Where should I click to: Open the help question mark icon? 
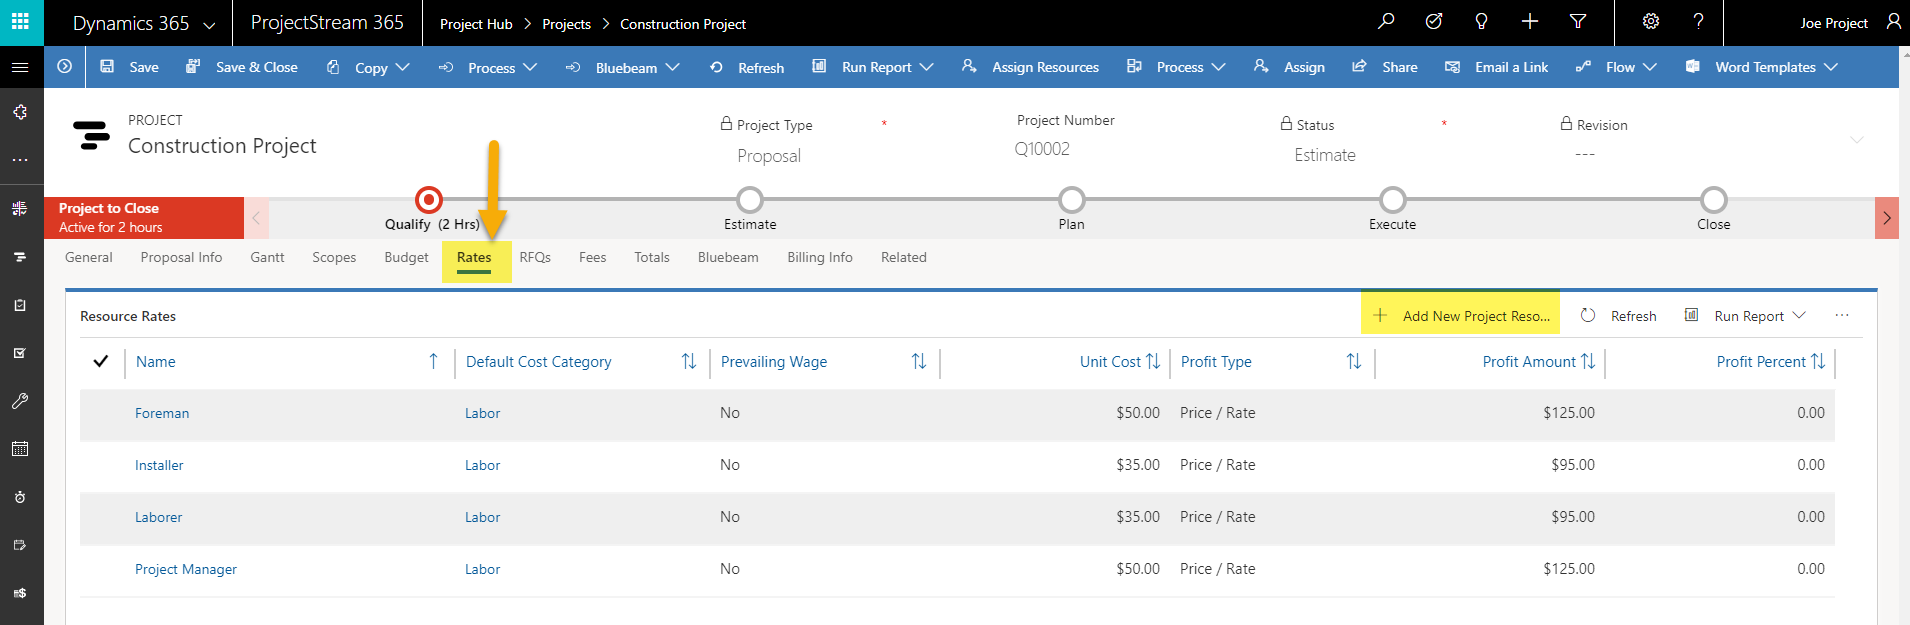click(x=1698, y=21)
